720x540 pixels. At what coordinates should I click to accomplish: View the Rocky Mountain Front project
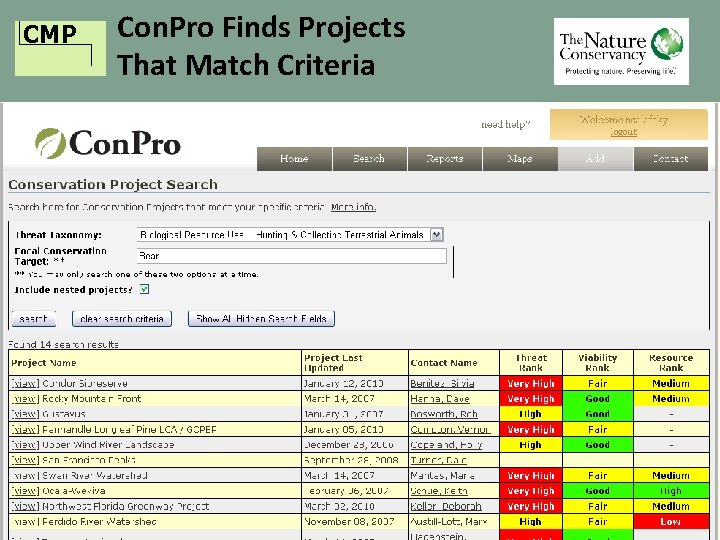[25, 399]
